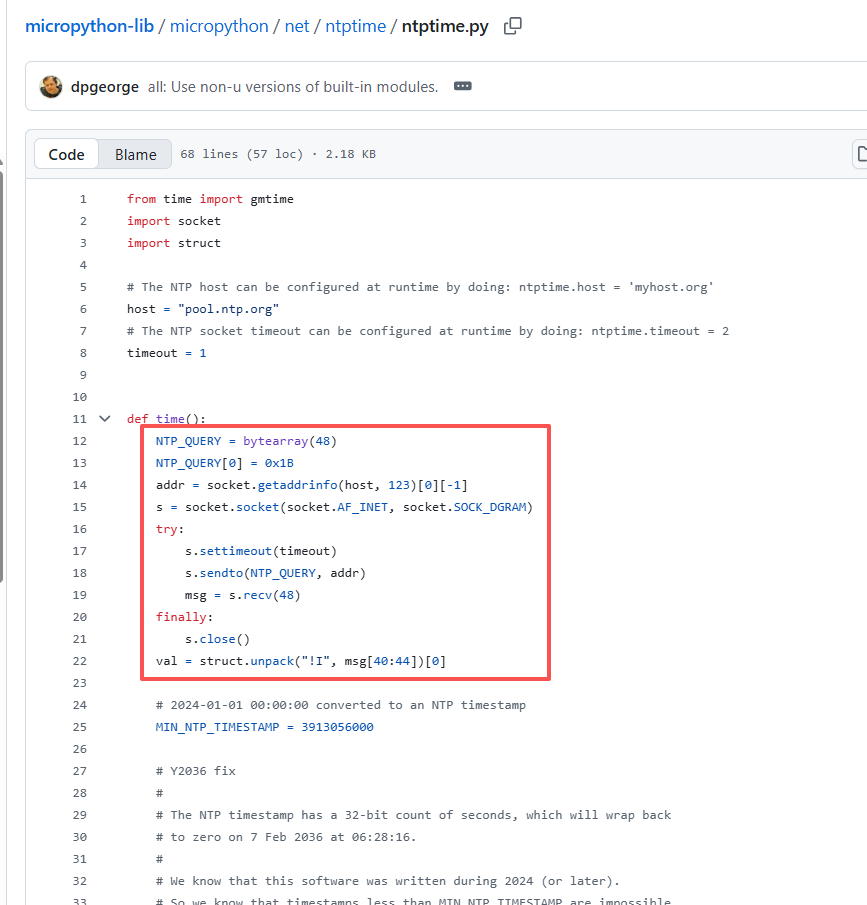
Task: Click the settimeout method on line 17
Action: pos(236,551)
